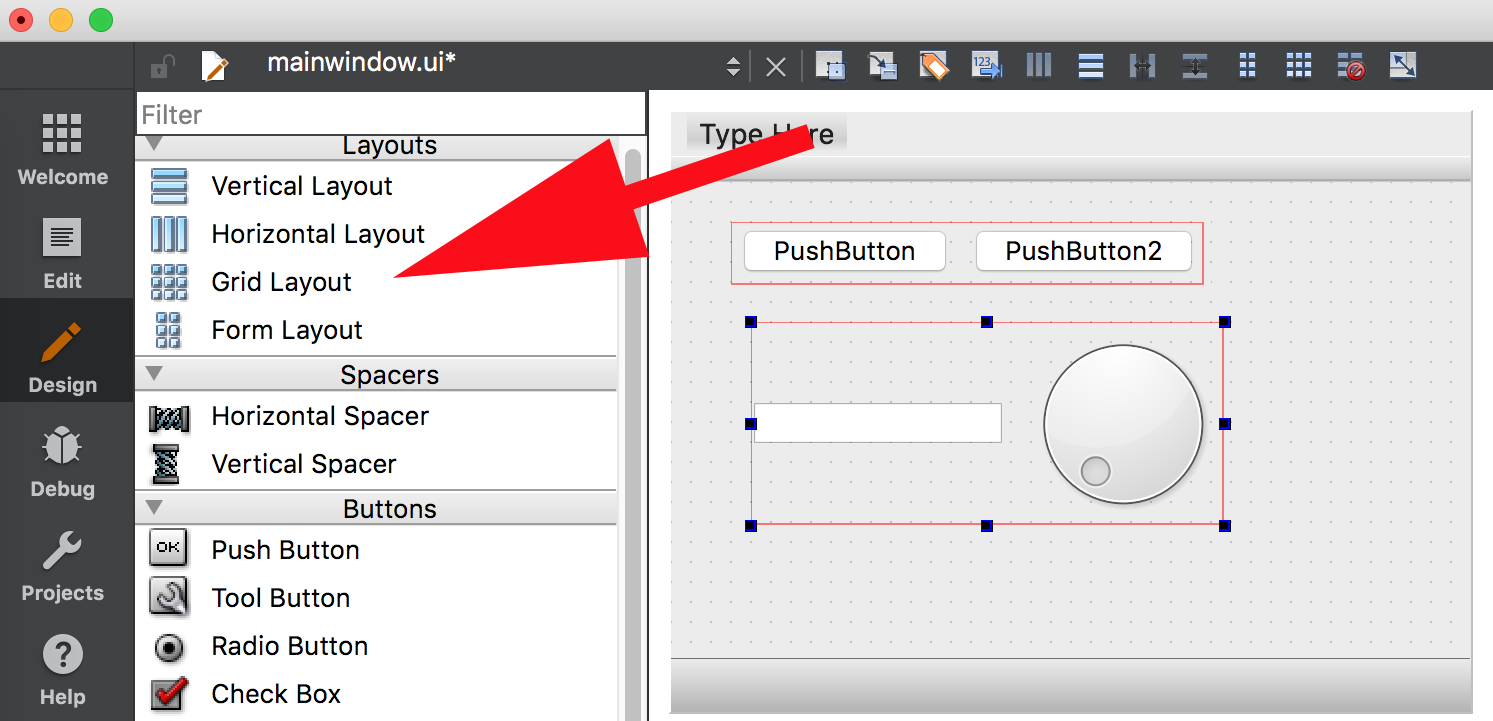The height and width of the screenshot is (721, 1493).
Task: Collapse the Layouts section
Action: click(x=153, y=144)
